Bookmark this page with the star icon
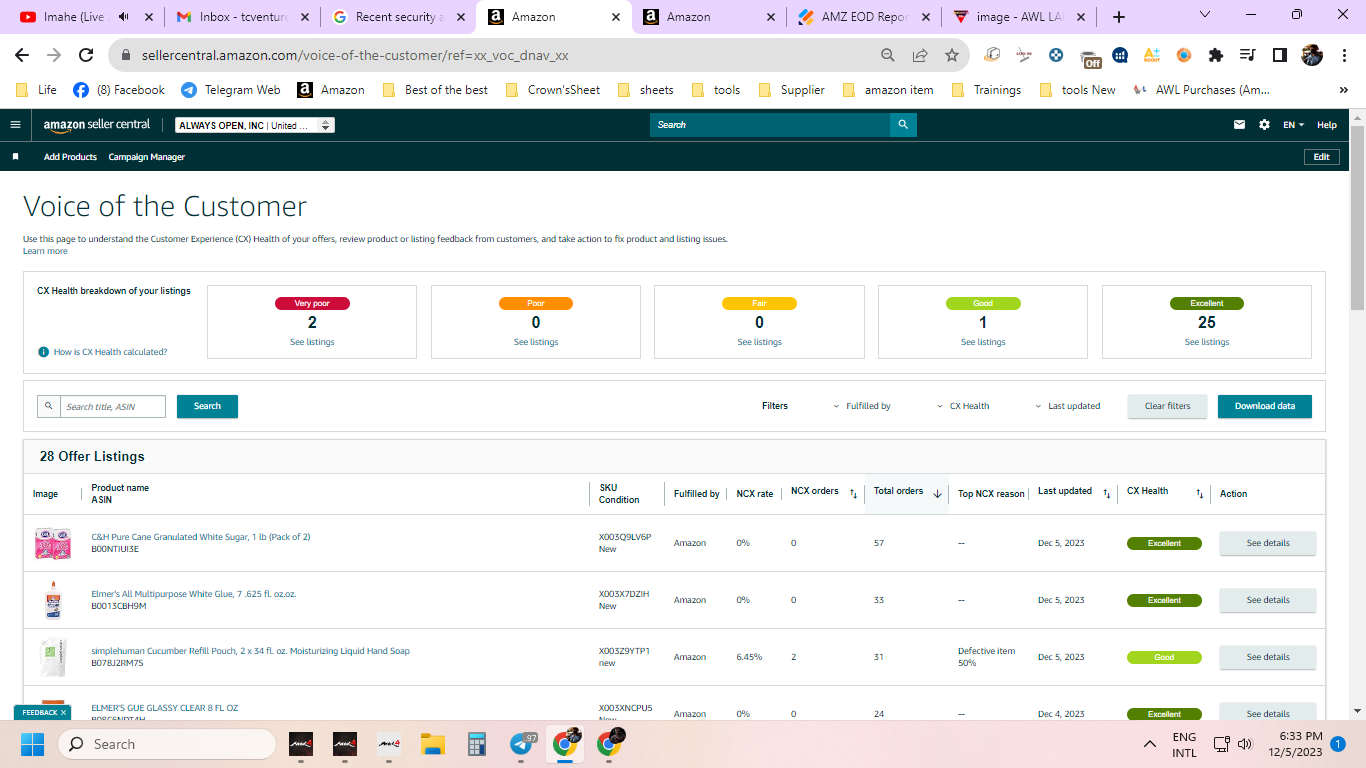Screen dimensions: 1366x768 click(952, 56)
